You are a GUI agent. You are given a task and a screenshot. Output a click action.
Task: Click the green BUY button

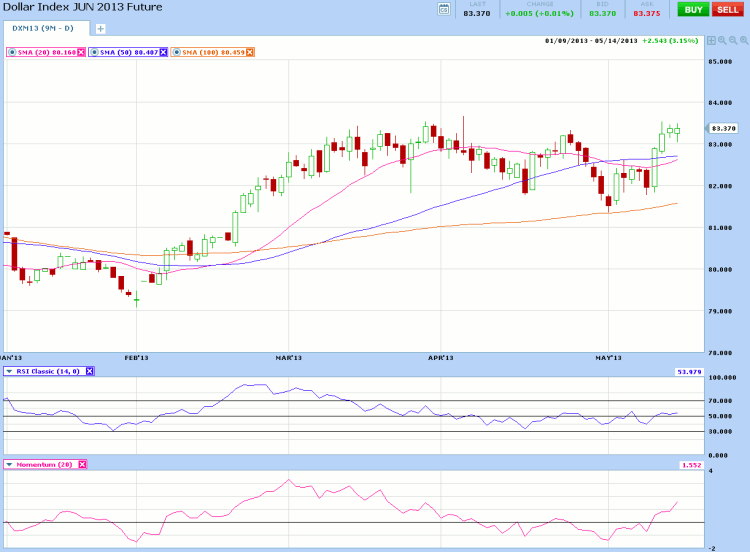[692, 9]
